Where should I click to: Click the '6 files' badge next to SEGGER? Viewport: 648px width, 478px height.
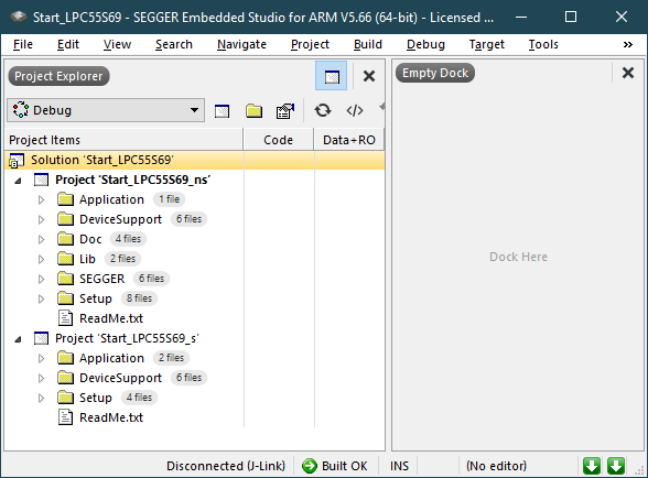coord(151,278)
